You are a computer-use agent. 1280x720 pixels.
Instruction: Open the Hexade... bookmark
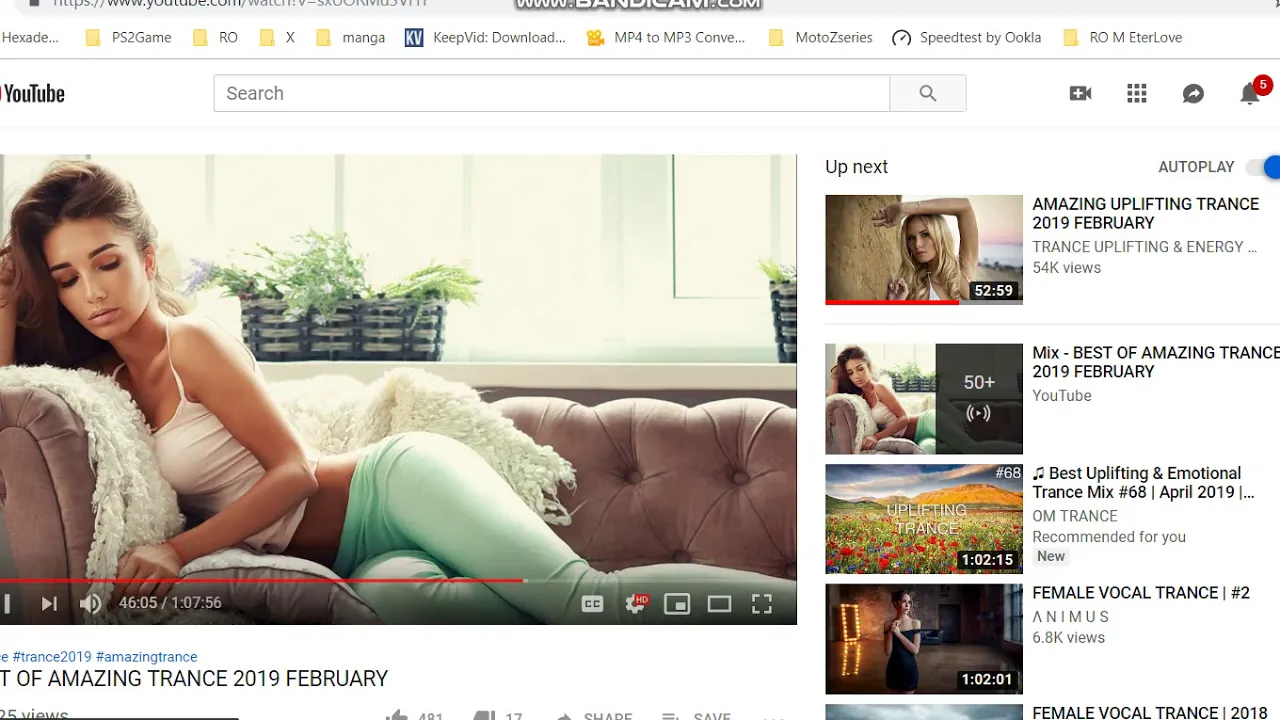click(30, 37)
